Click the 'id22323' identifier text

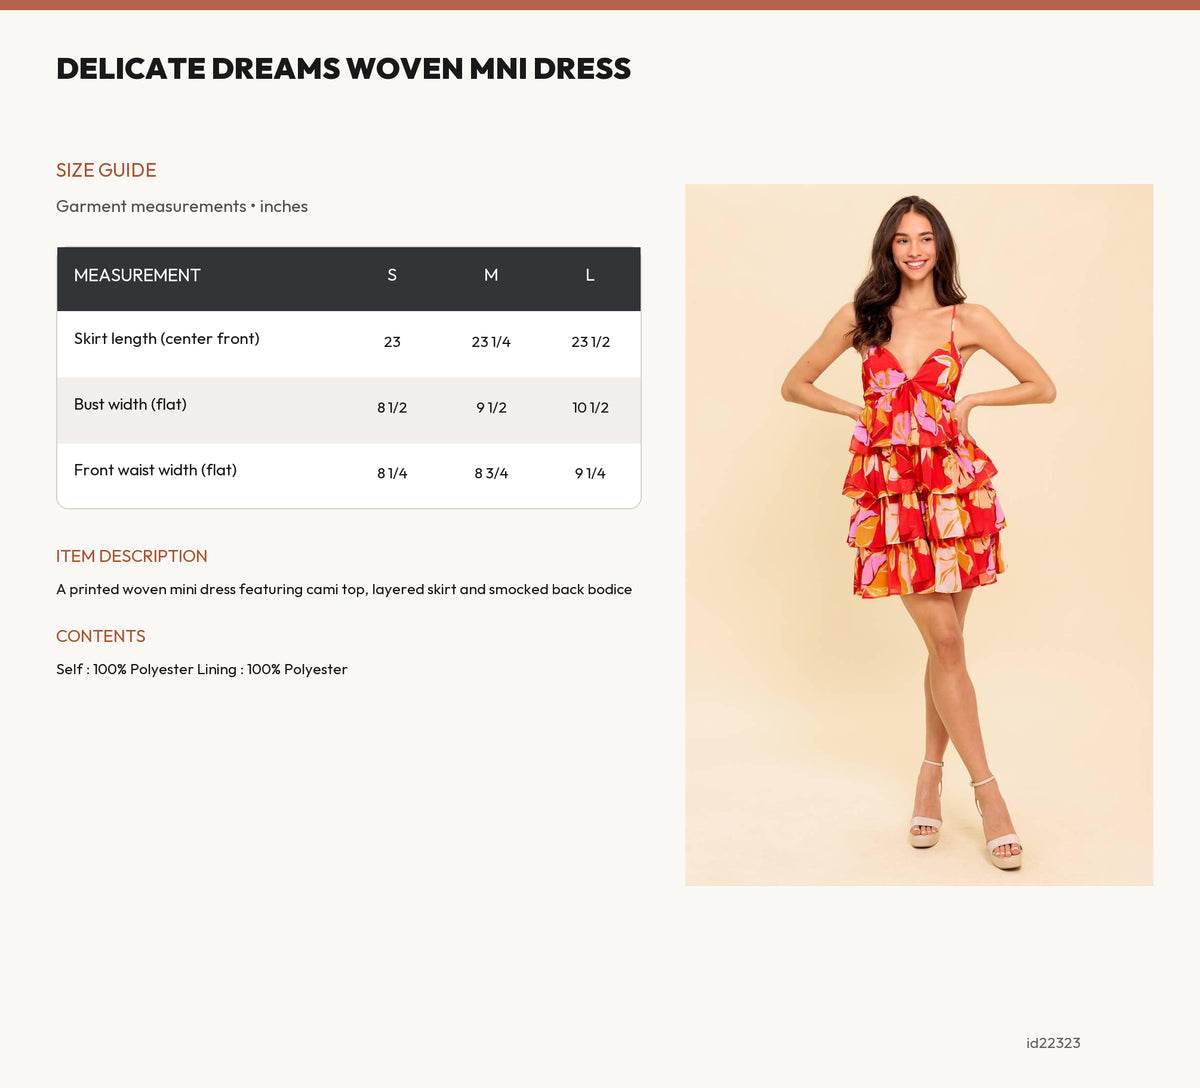[x=1053, y=1043]
